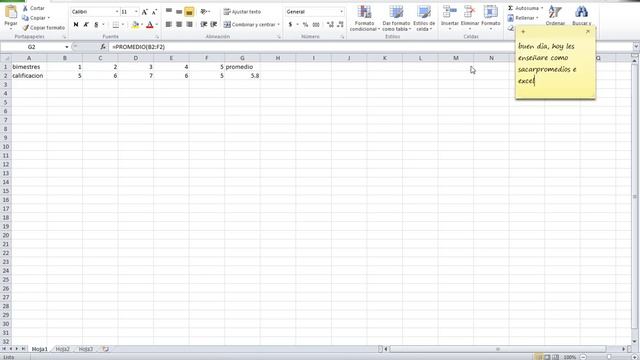Click the Rellenar fill button
Screen dimensions: 640x360
click(523, 18)
